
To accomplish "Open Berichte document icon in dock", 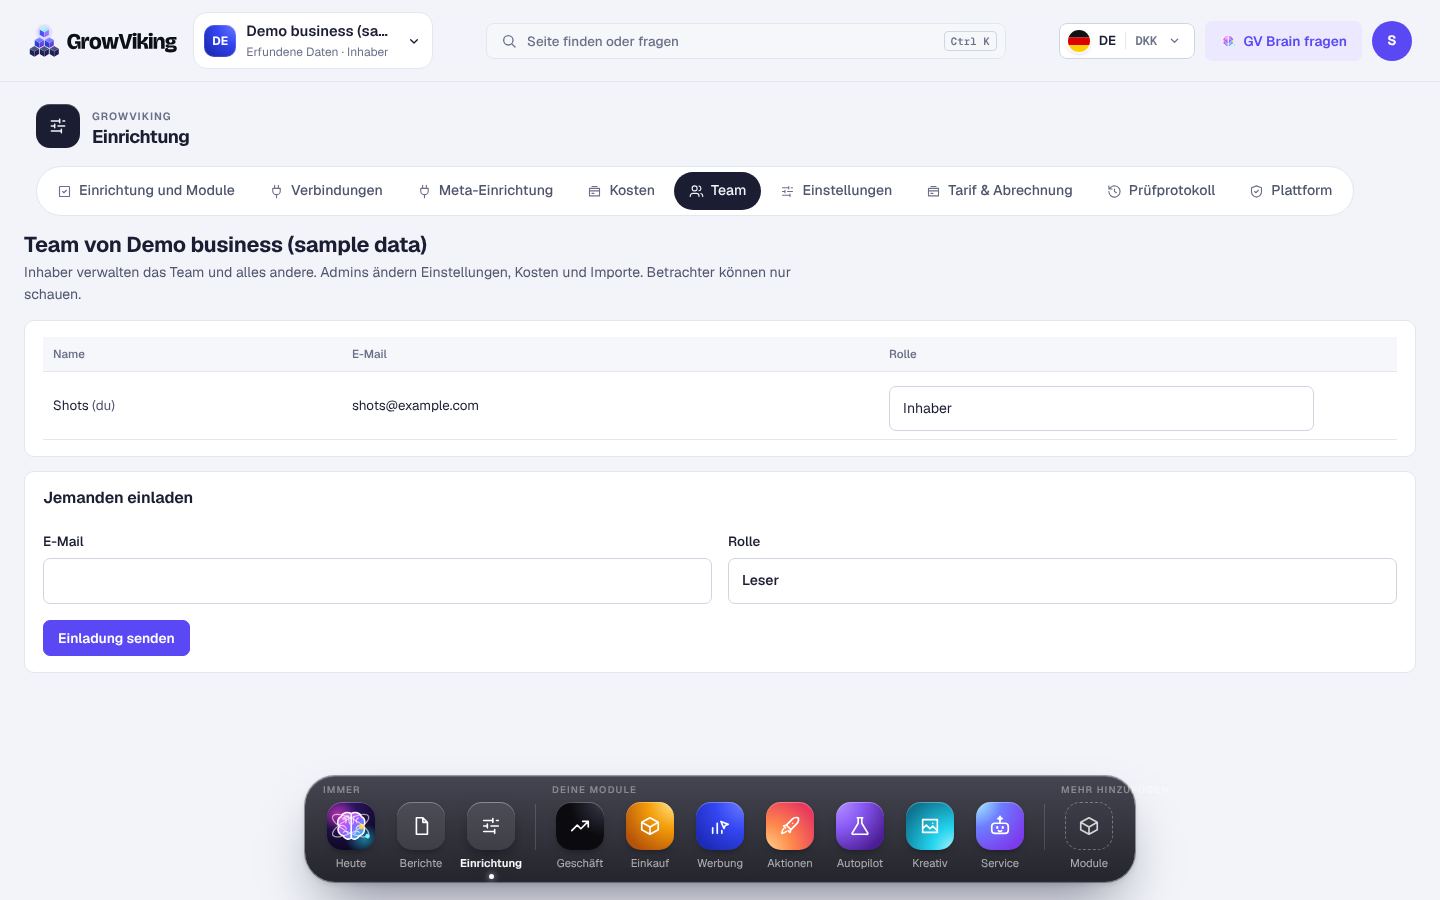I will (x=421, y=826).
